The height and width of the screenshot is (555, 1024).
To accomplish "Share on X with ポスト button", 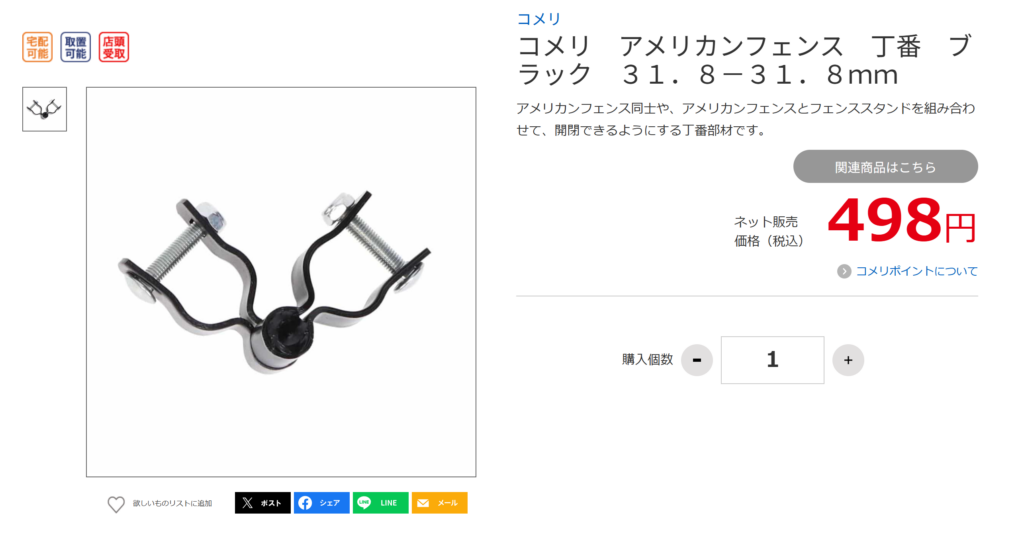I will [x=263, y=503].
